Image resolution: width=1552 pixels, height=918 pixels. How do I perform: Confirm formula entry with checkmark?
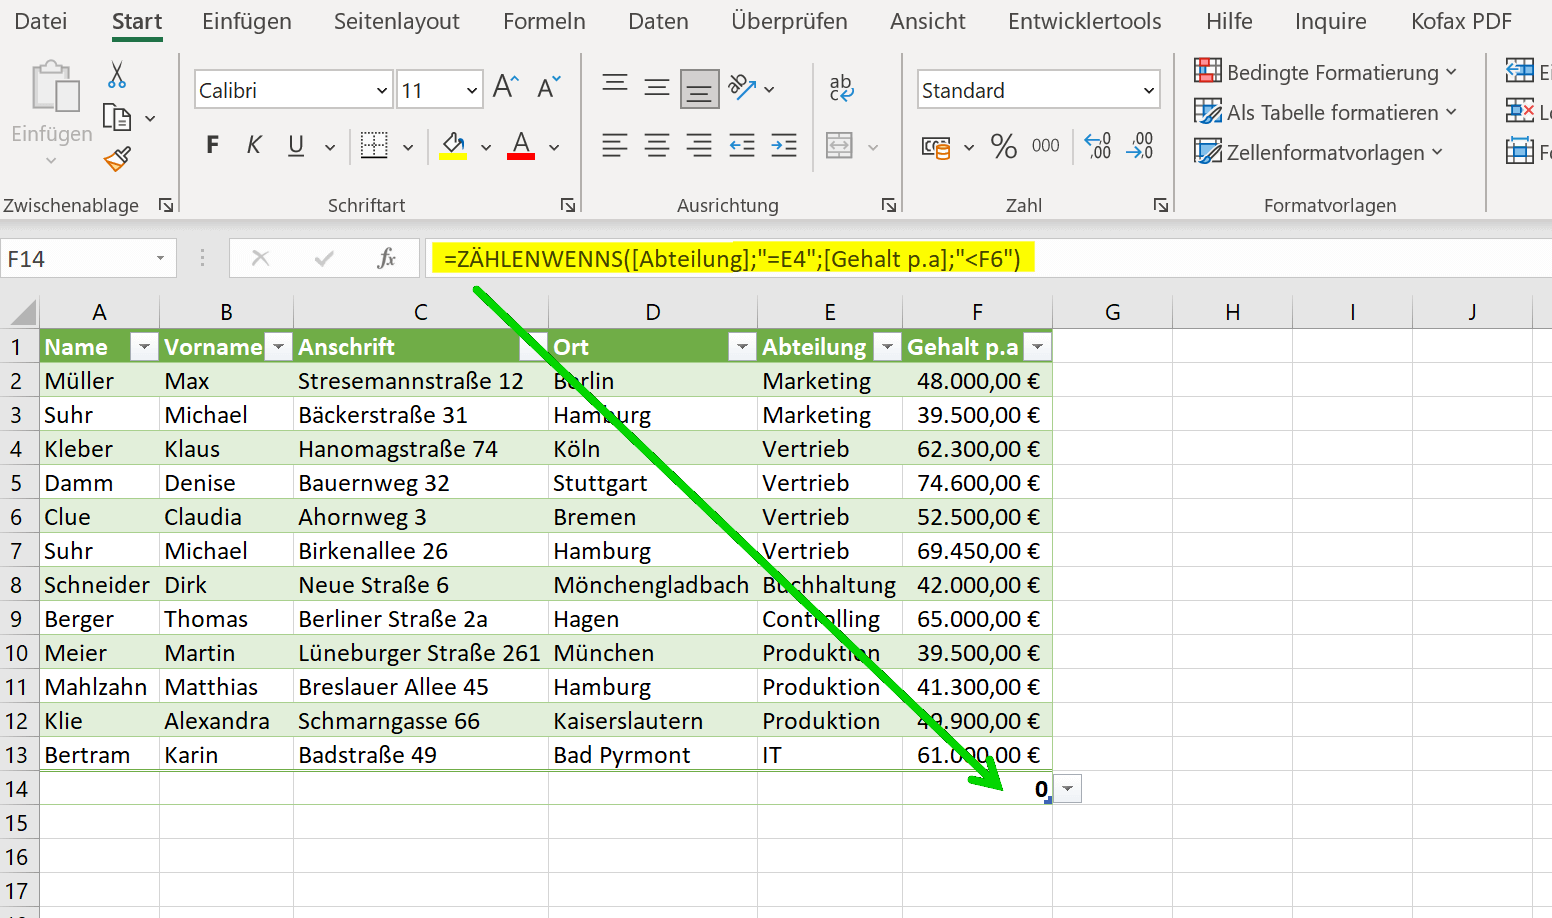point(324,258)
